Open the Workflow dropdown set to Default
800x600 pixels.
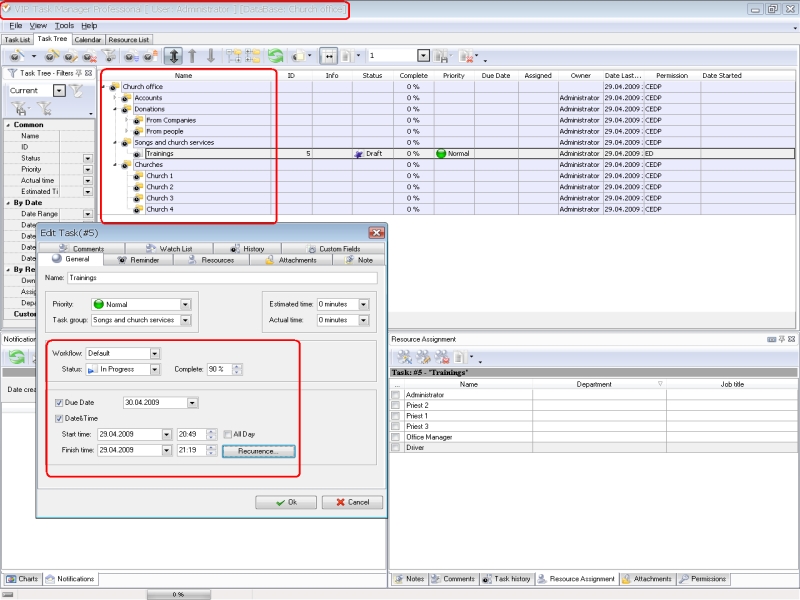155,353
